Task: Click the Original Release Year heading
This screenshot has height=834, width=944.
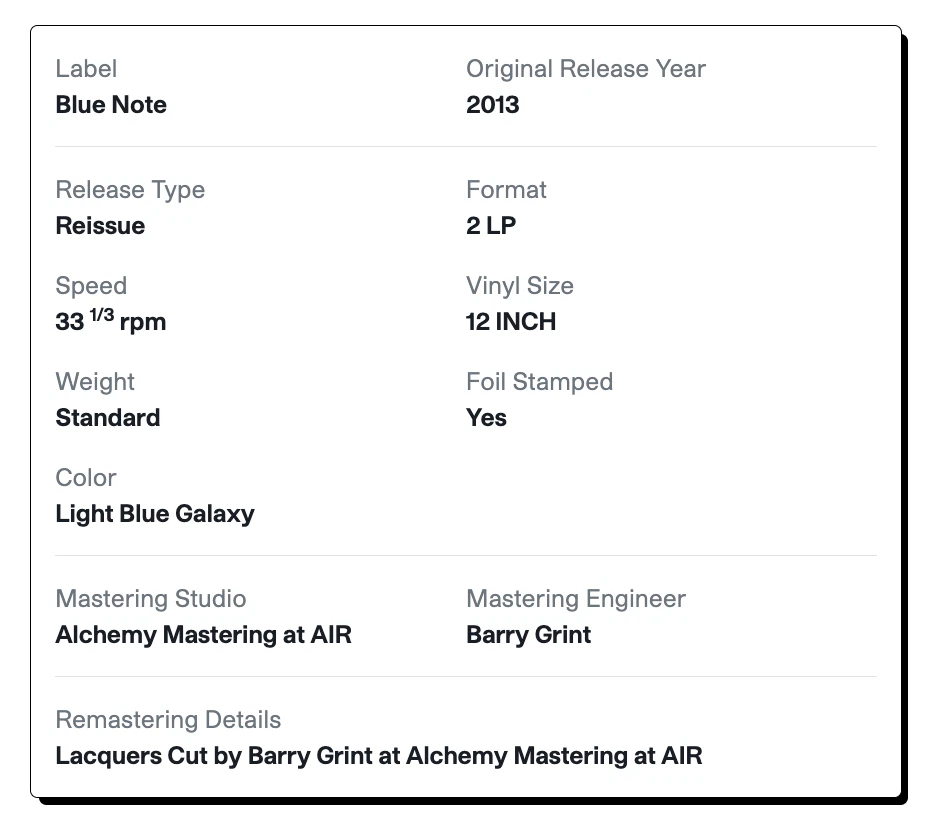Action: click(x=586, y=69)
